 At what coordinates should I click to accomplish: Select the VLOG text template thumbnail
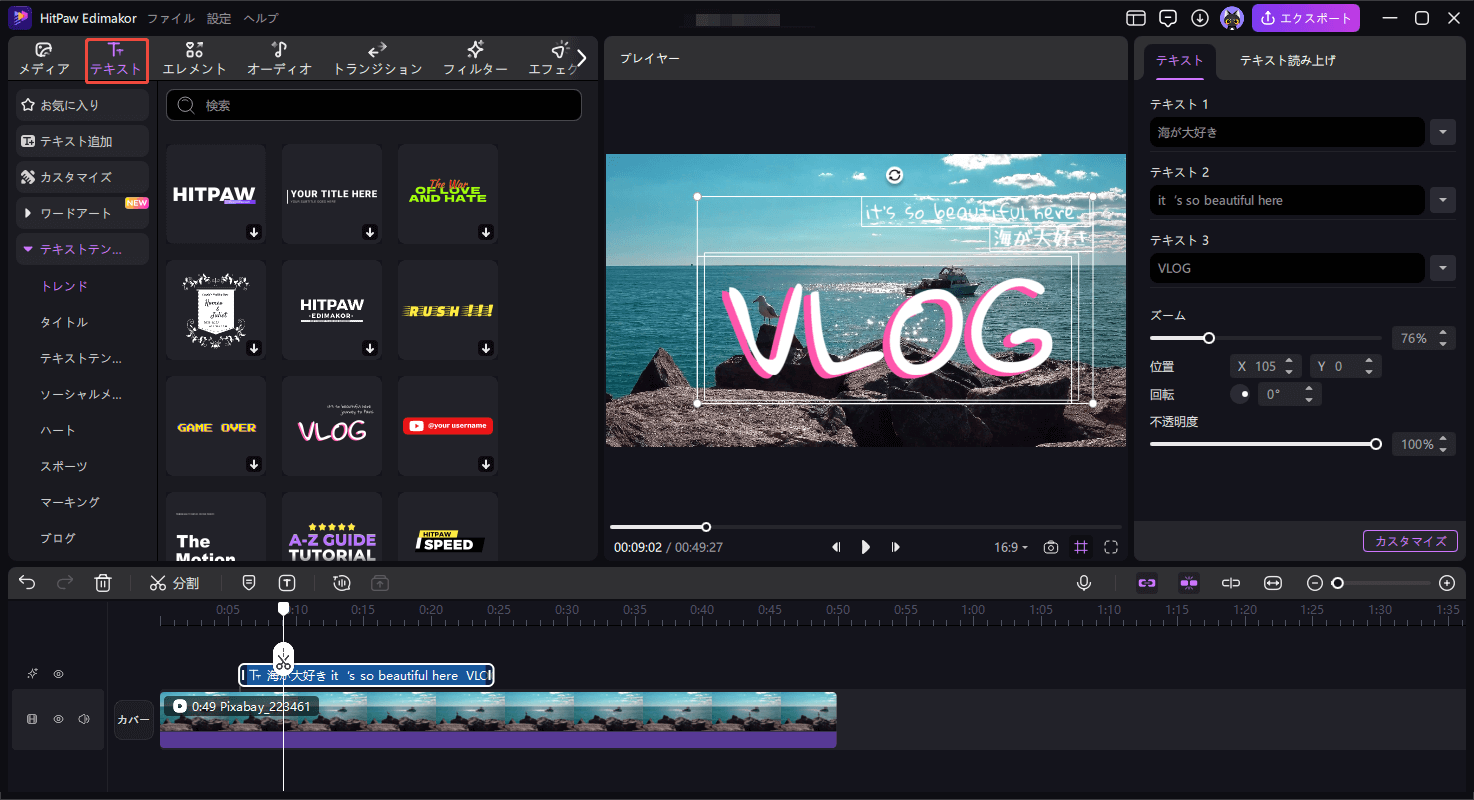[x=332, y=426]
